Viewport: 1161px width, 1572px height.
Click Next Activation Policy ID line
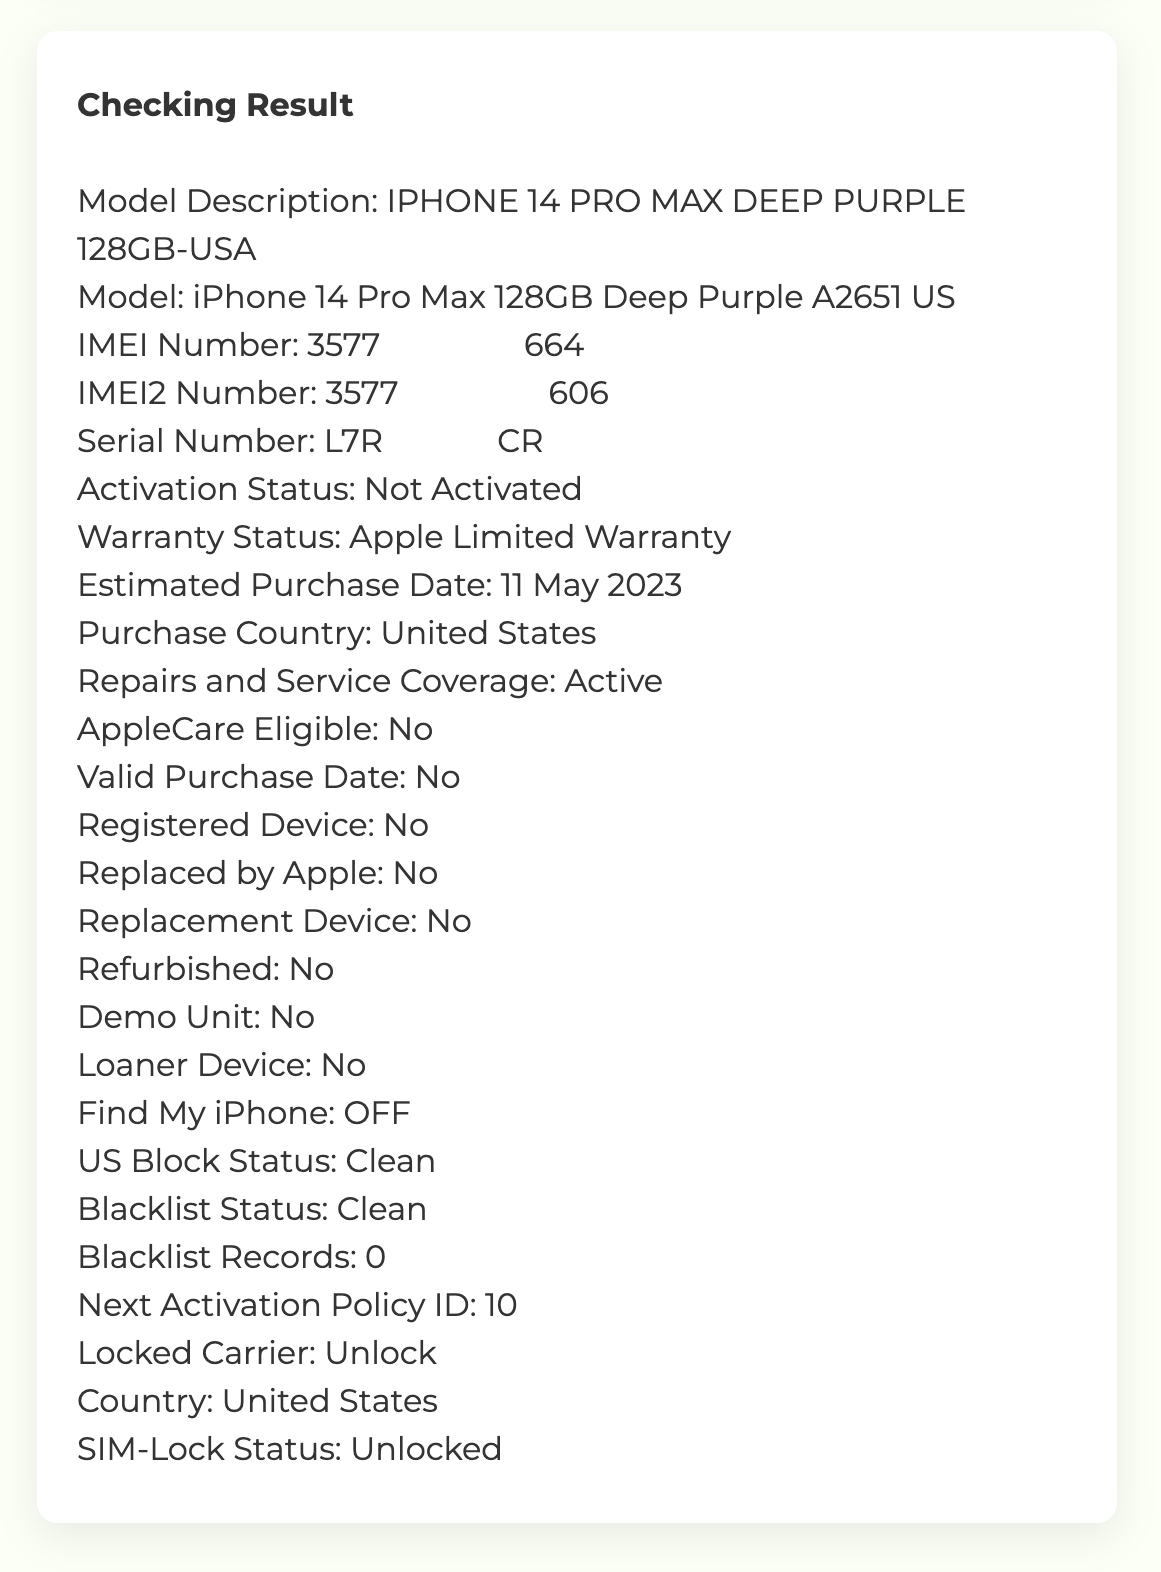click(297, 1305)
